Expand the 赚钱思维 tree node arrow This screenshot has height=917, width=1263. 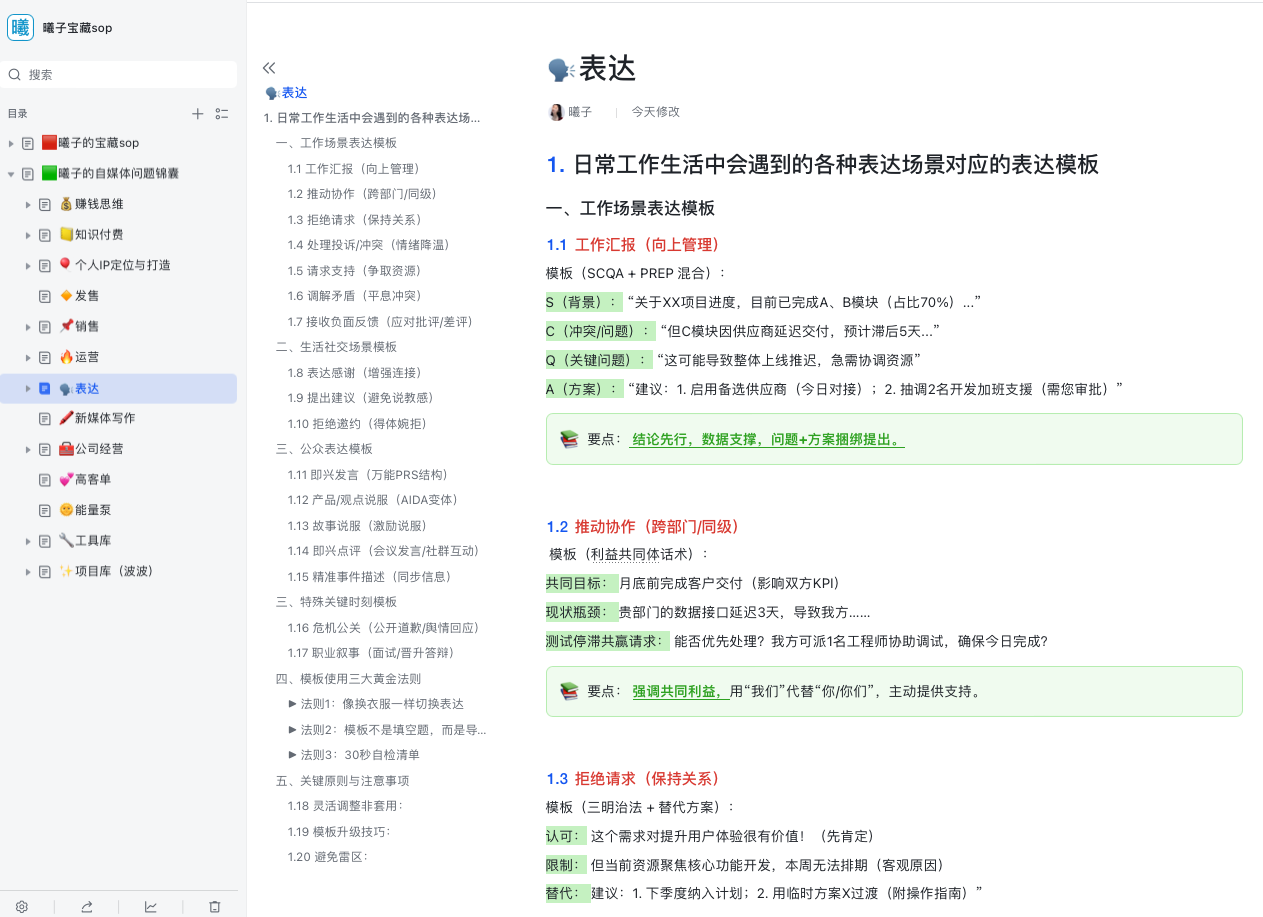(x=28, y=205)
